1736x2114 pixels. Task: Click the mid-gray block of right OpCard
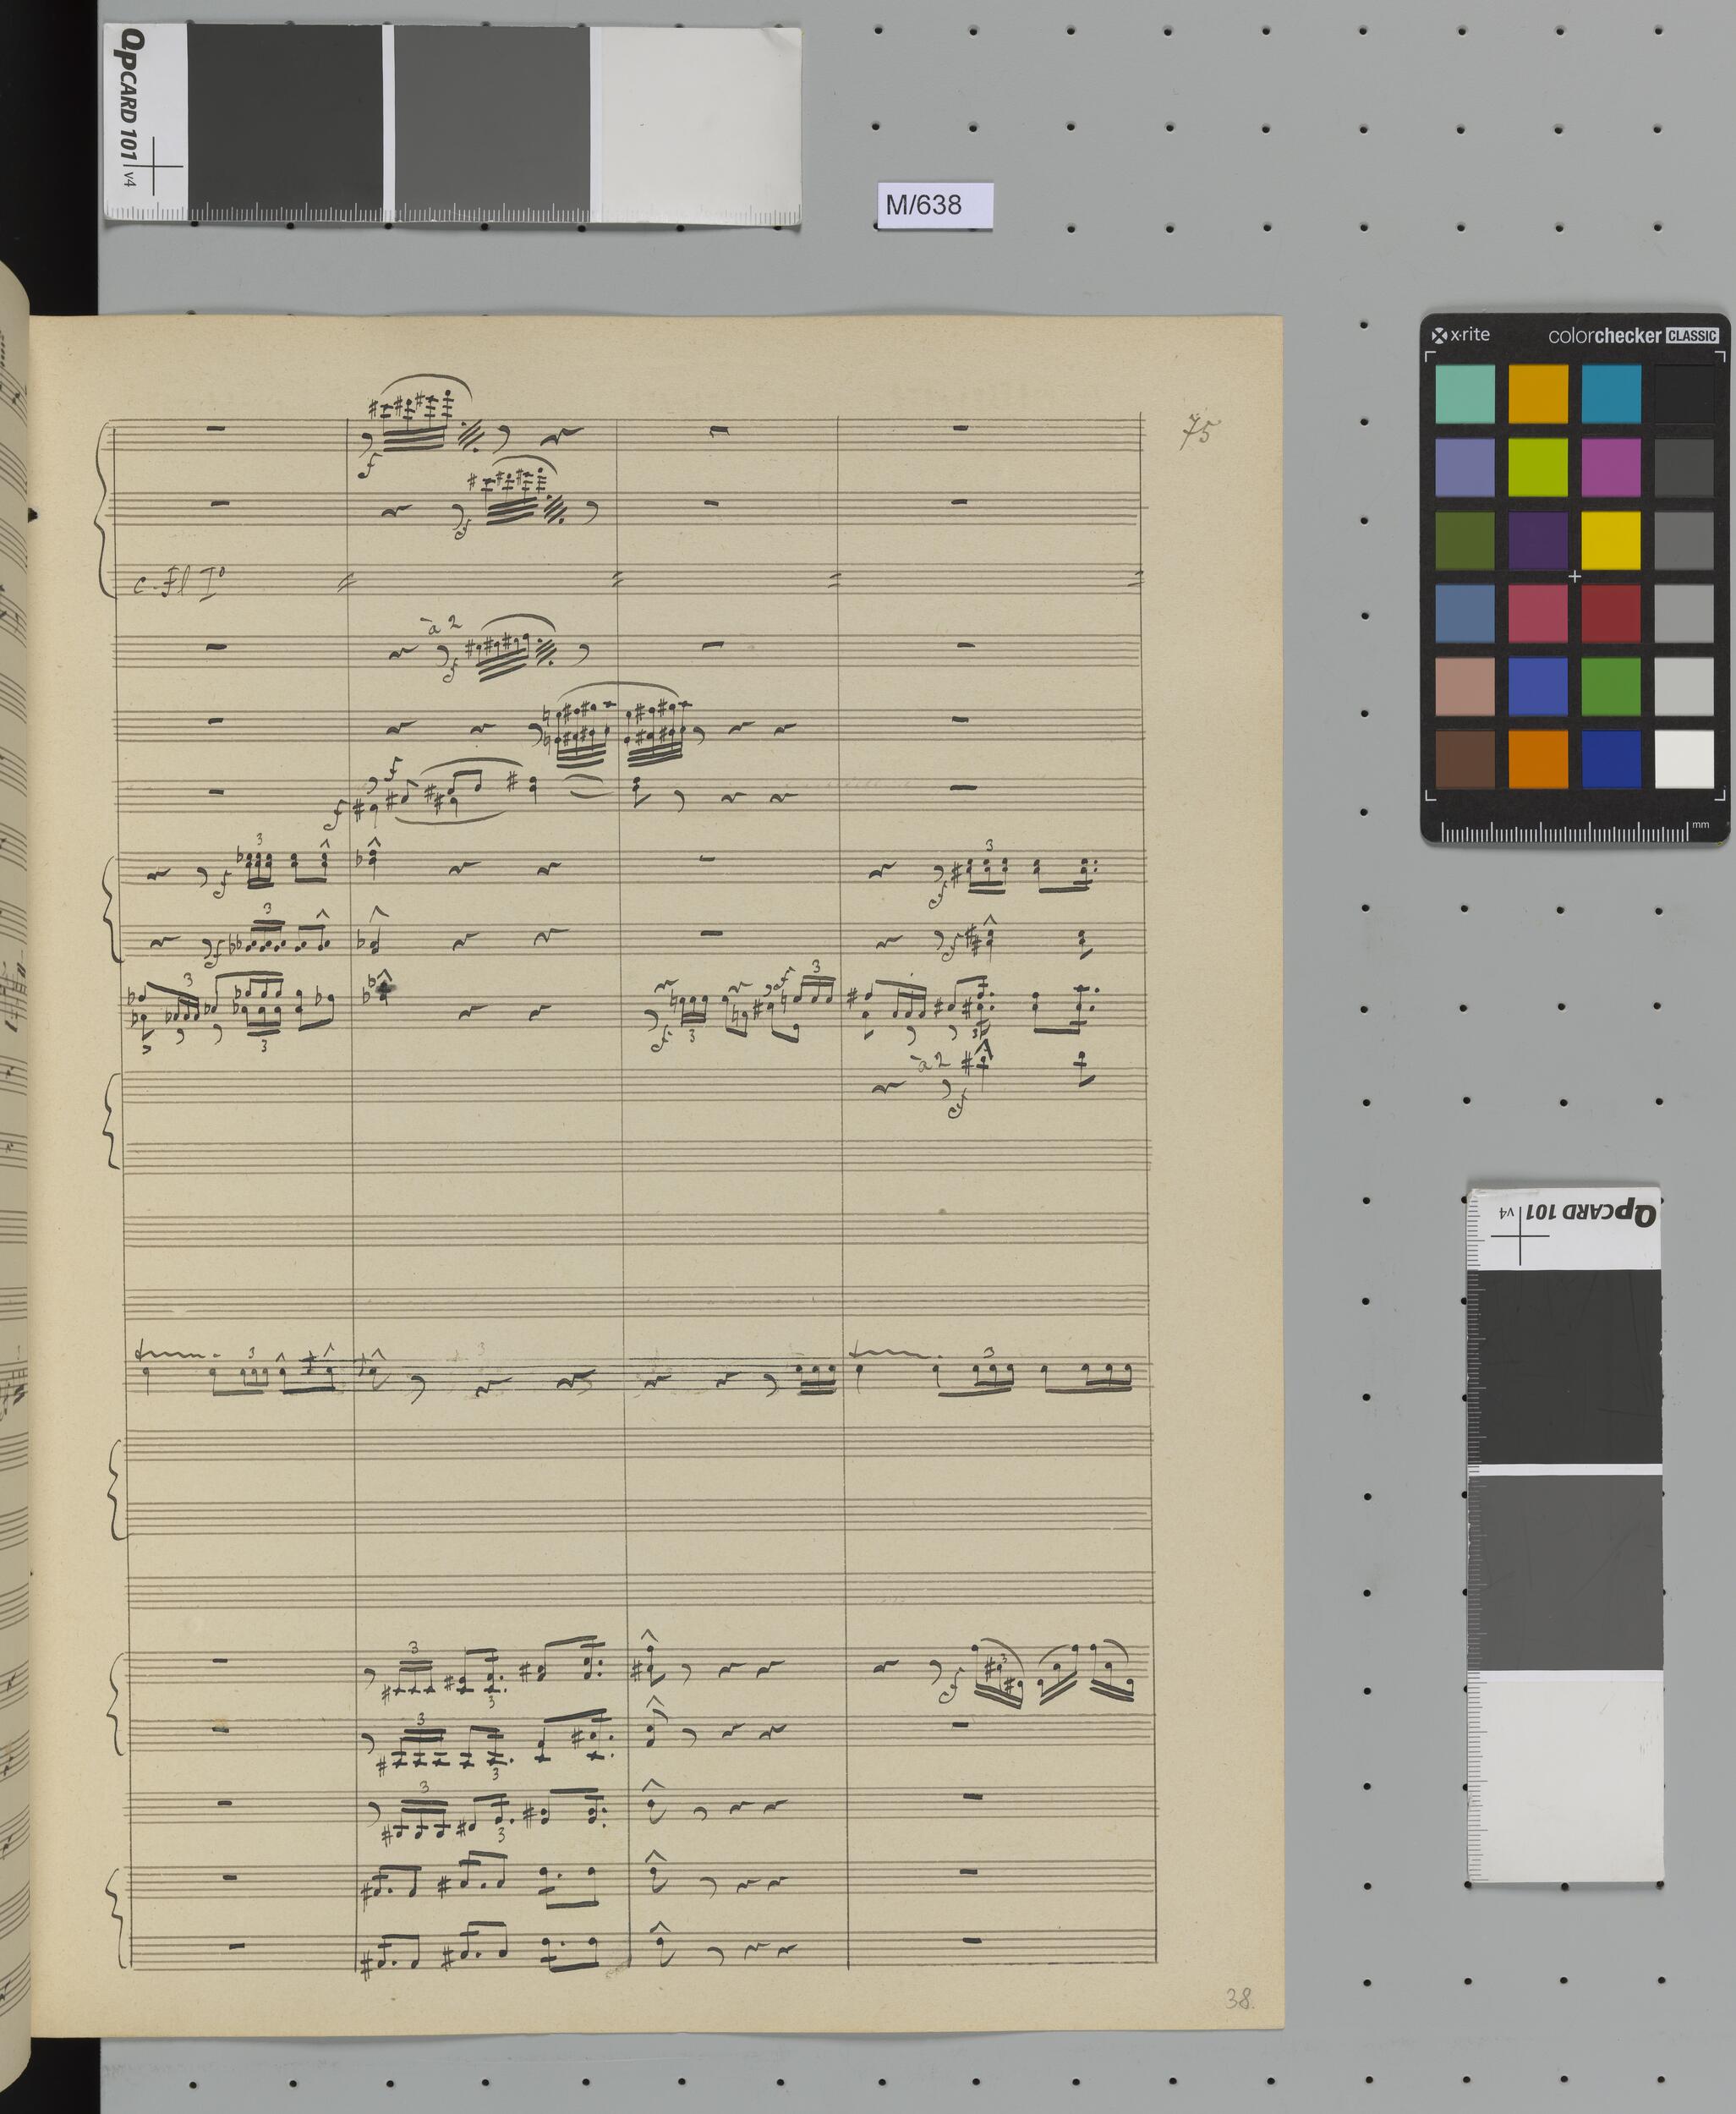pyautogui.click(x=1565, y=1572)
